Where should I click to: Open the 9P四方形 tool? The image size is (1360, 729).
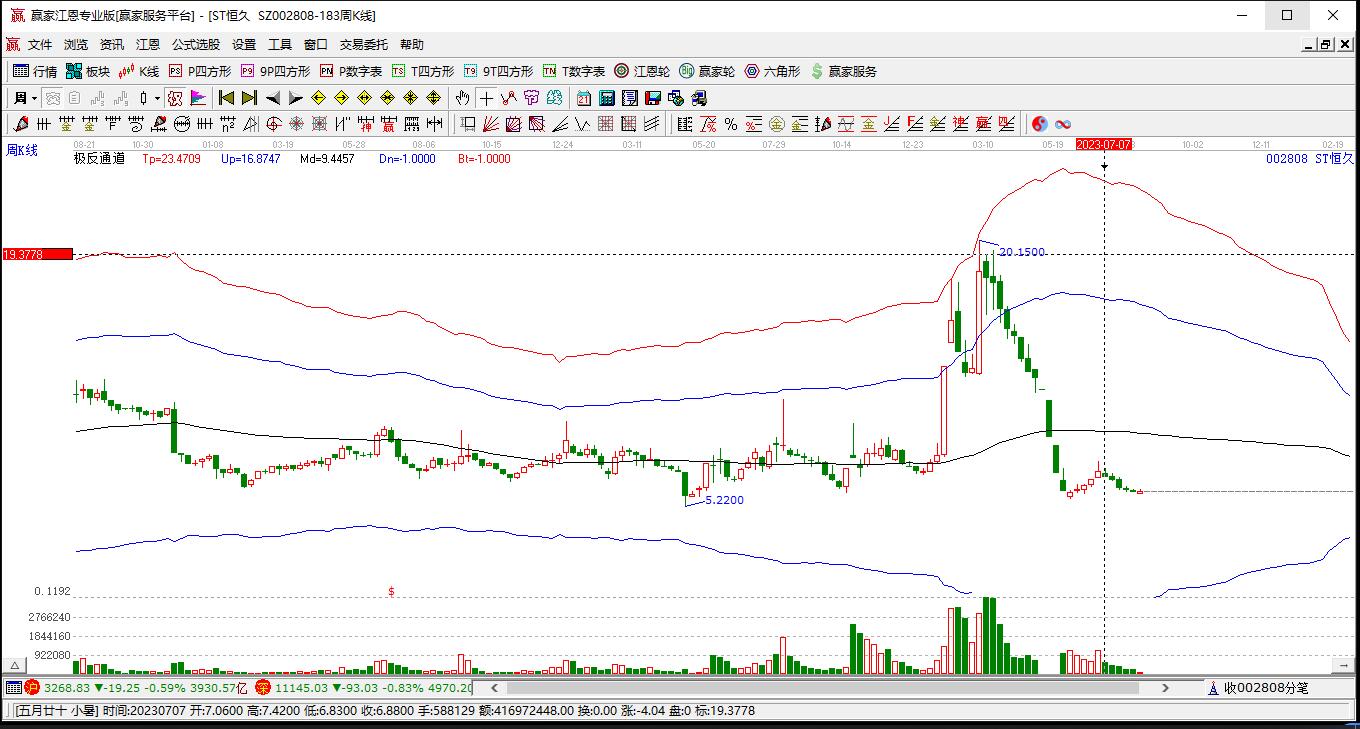pyautogui.click(x=275, y=71)
